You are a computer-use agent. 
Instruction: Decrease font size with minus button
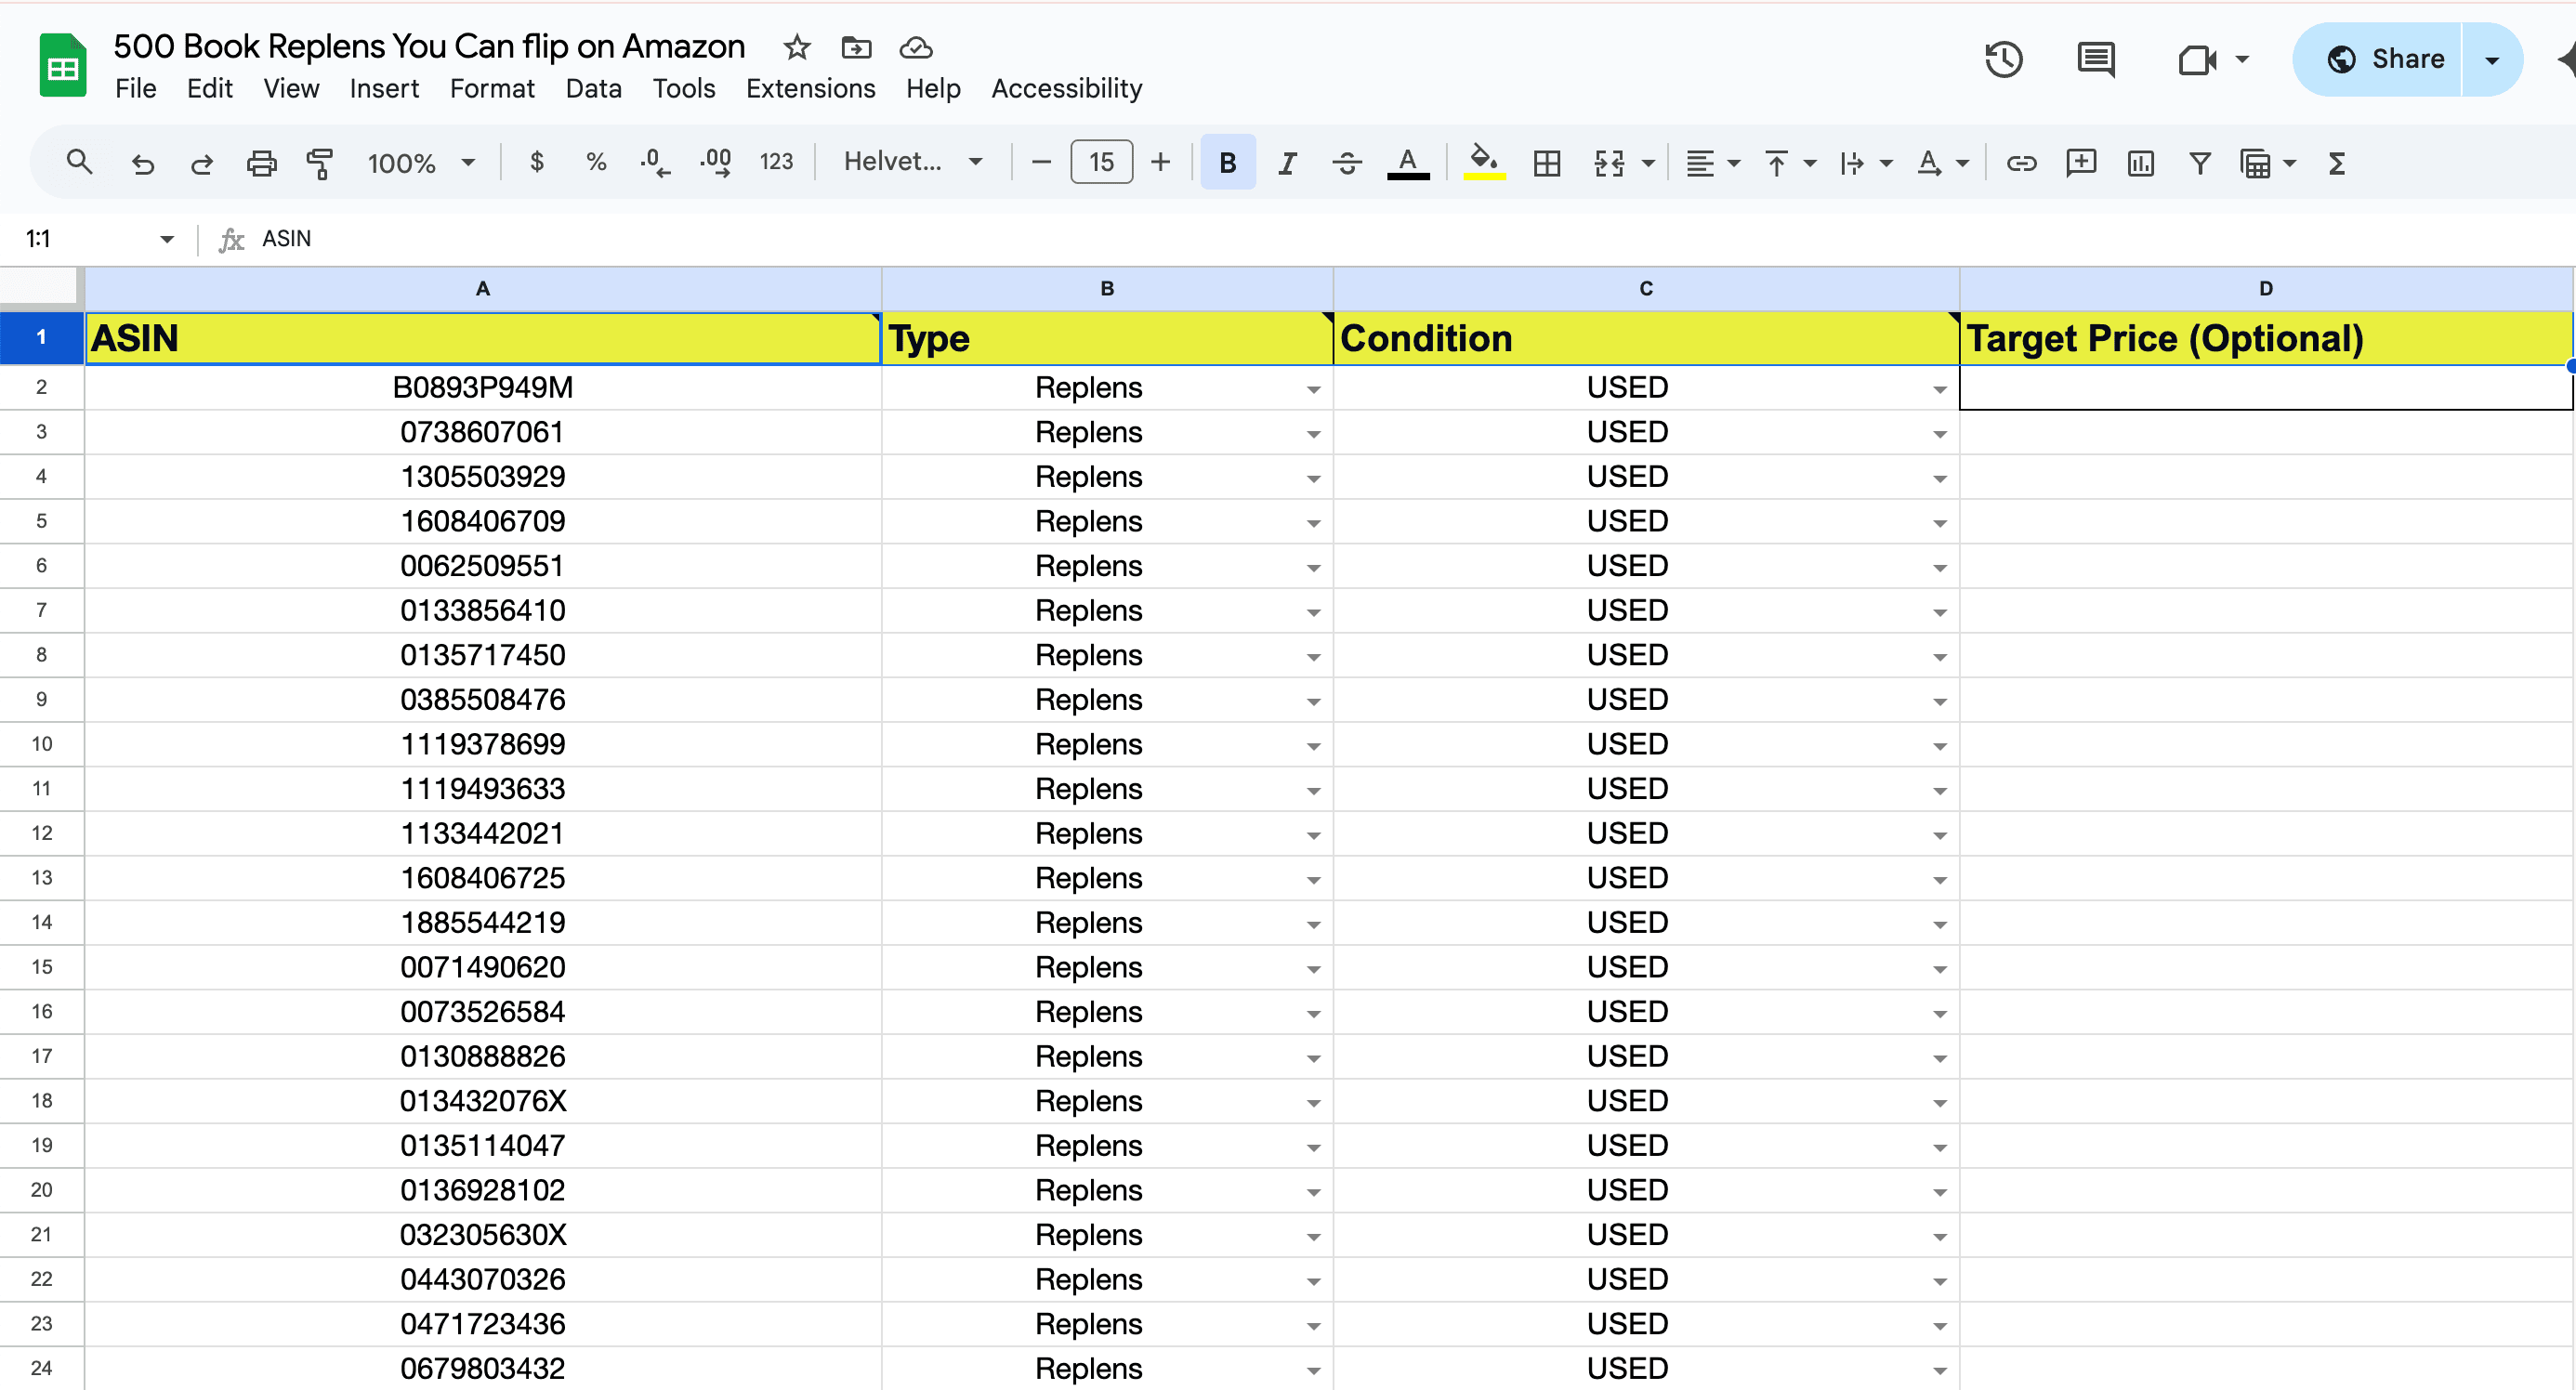1041,162
